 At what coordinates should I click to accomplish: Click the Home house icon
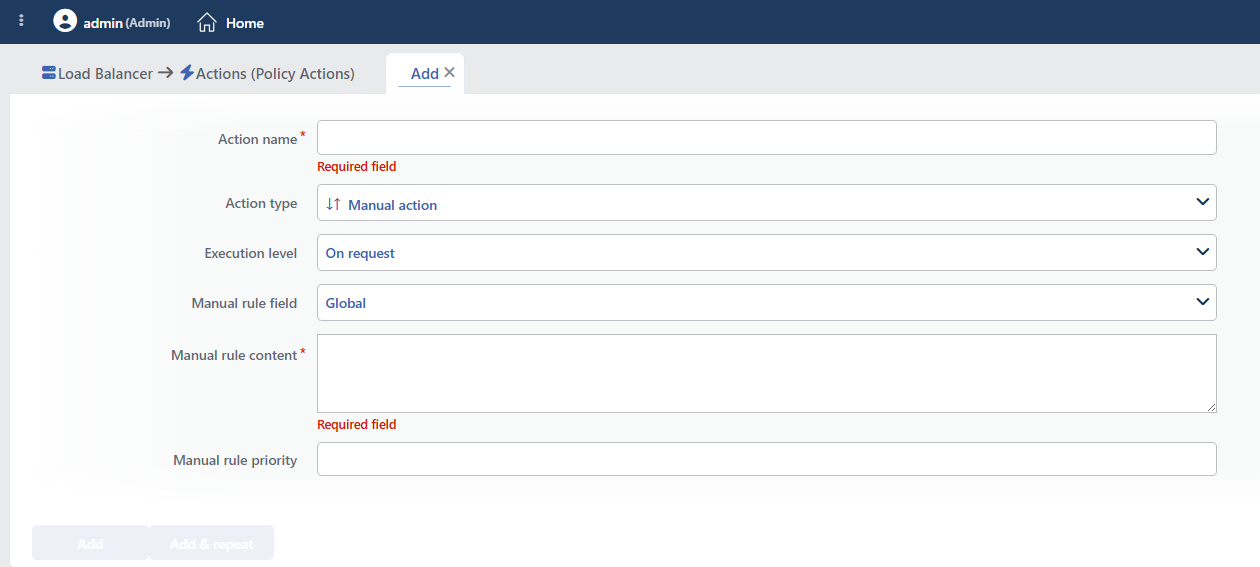coord(207,22)
